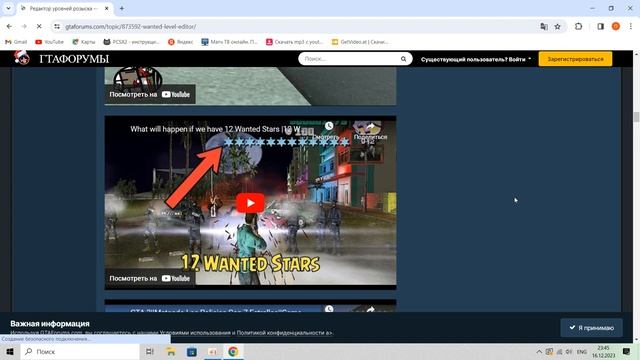Open 'Посмотреть на YouTube' on the 12 Wanted Stars video
Image resolution: width=640 pixels, height=360 pixels.
(149, 278)
